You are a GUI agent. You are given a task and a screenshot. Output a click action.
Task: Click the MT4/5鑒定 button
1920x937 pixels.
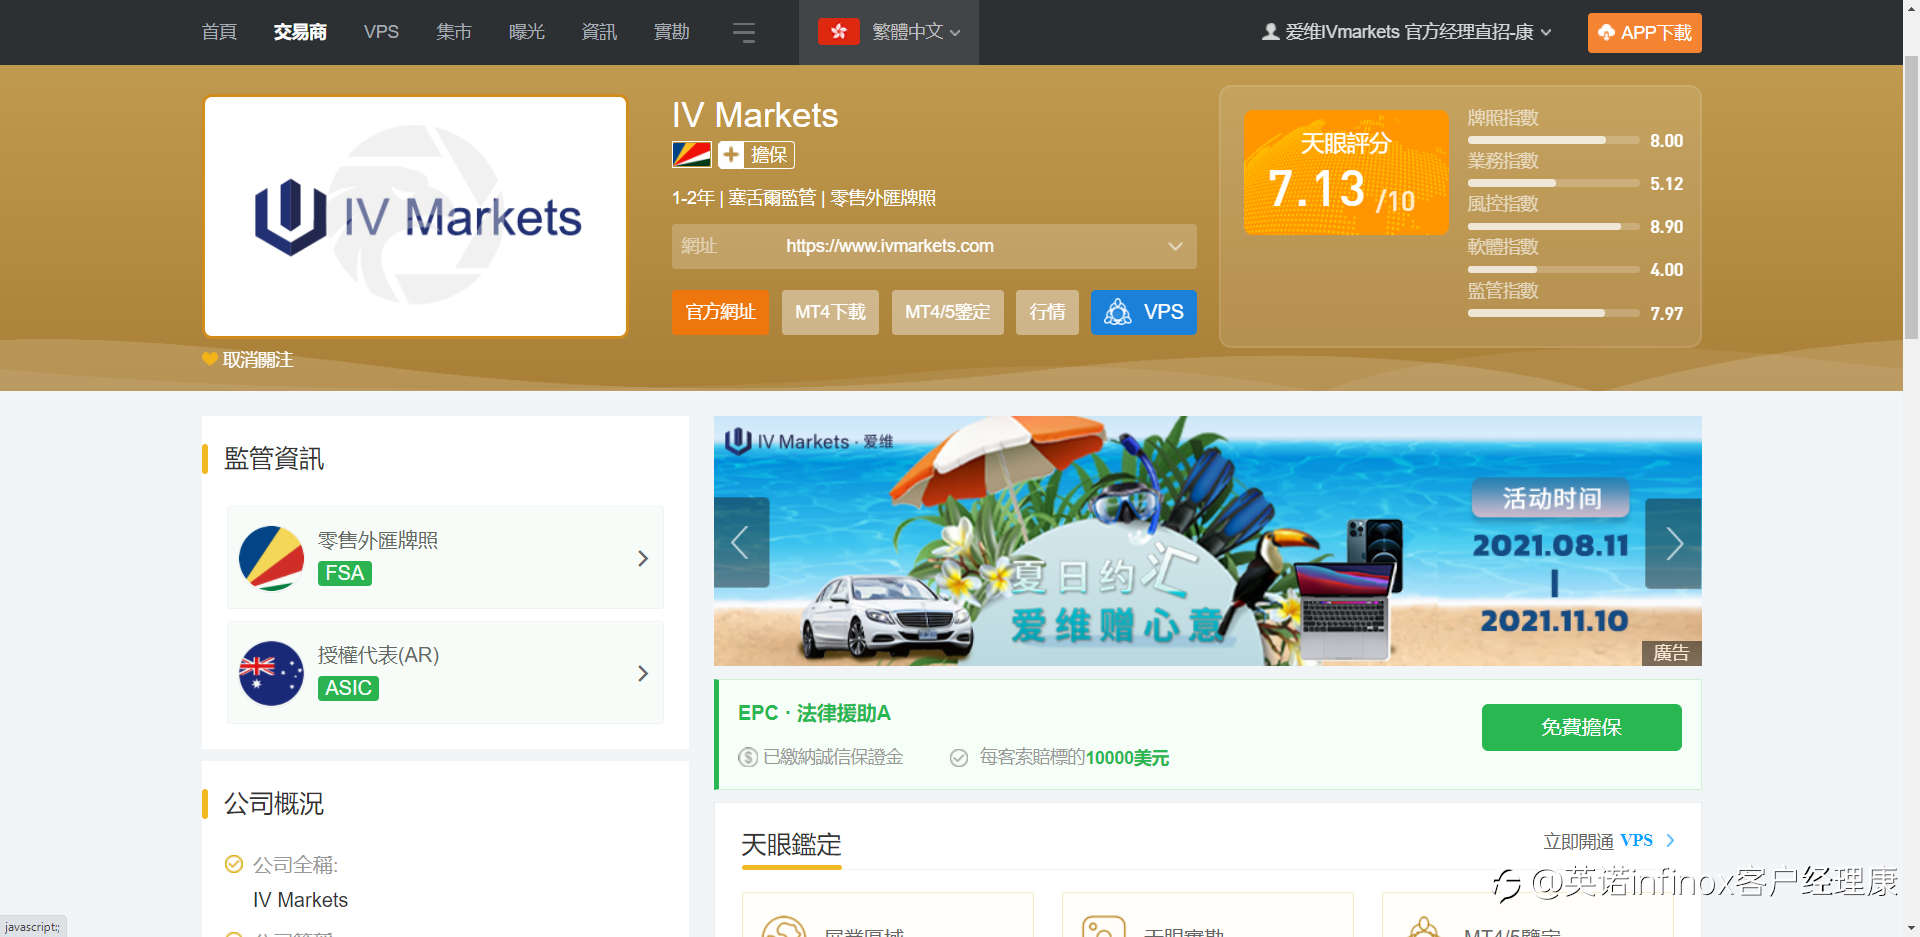pyautogui.click(x=947, y=312)
